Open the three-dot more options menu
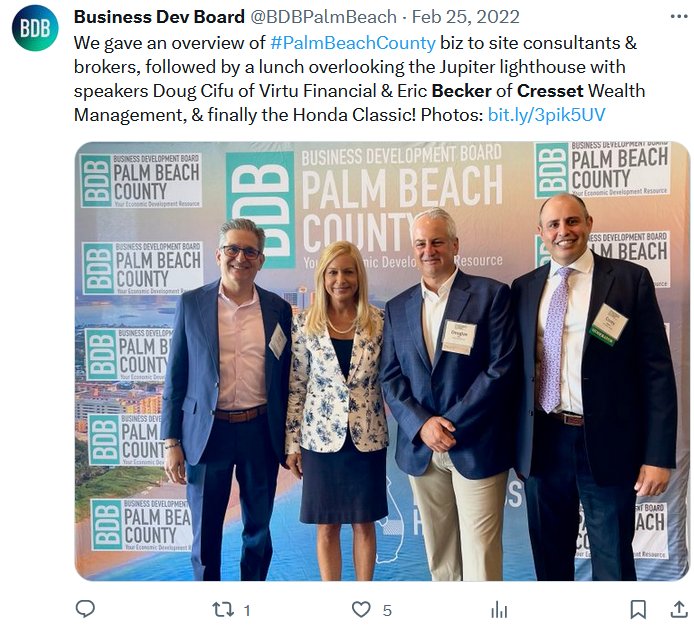Viewport: 694px width, 627px height. (x=679, y=17)
